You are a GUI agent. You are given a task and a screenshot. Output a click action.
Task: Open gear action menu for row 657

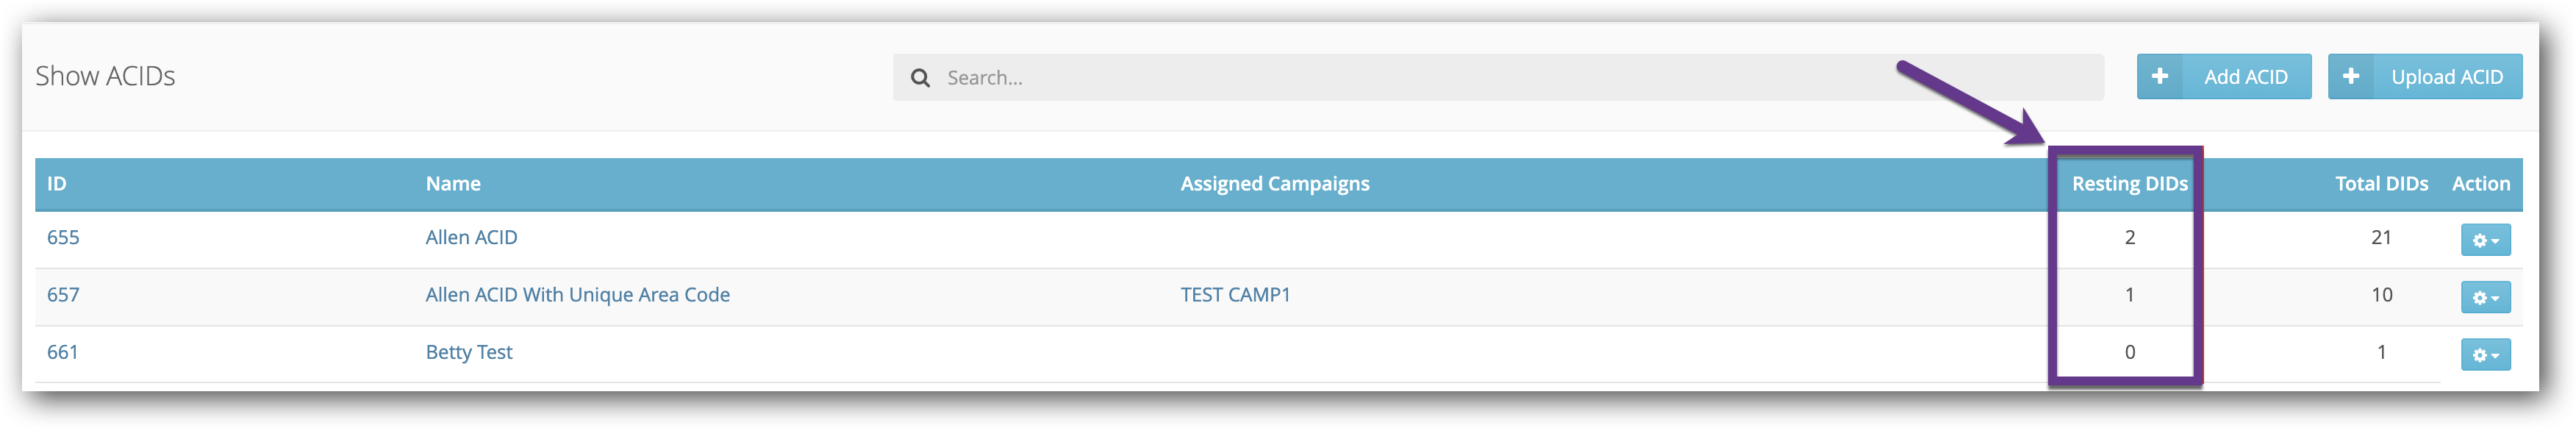tap(2485, 297)
